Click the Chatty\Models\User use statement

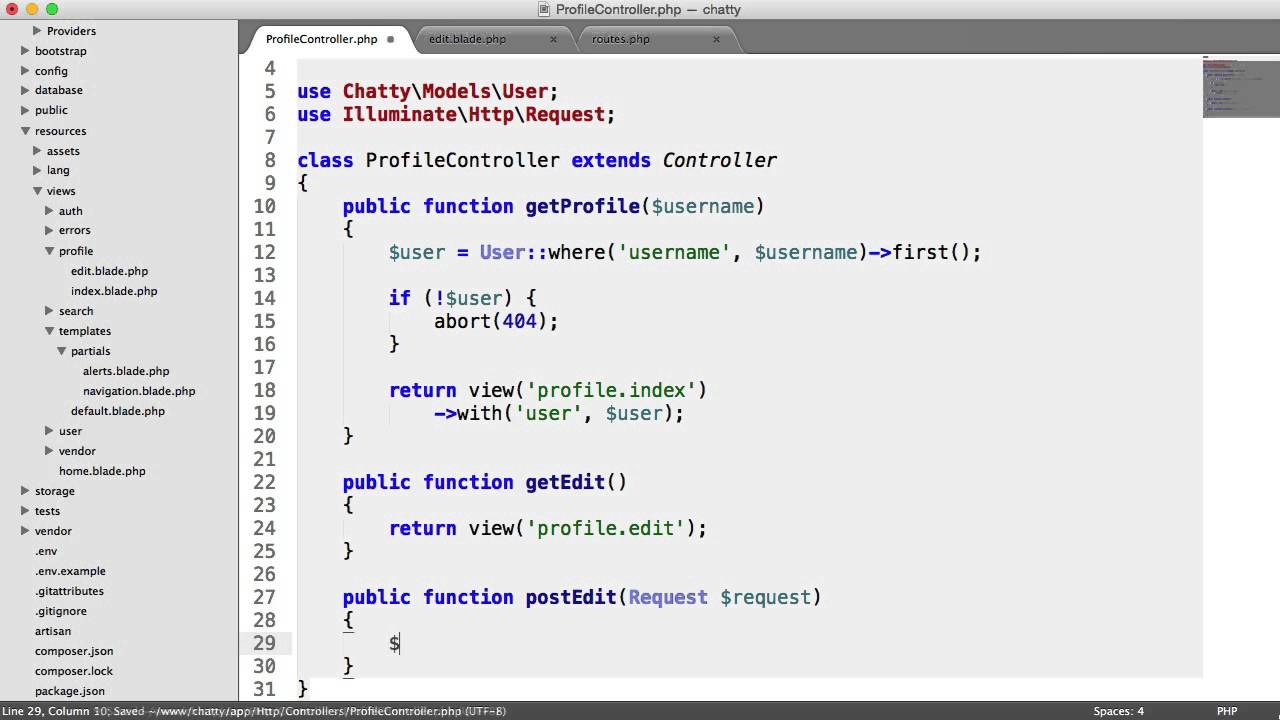pyautogui.click(x=428, y=91)
